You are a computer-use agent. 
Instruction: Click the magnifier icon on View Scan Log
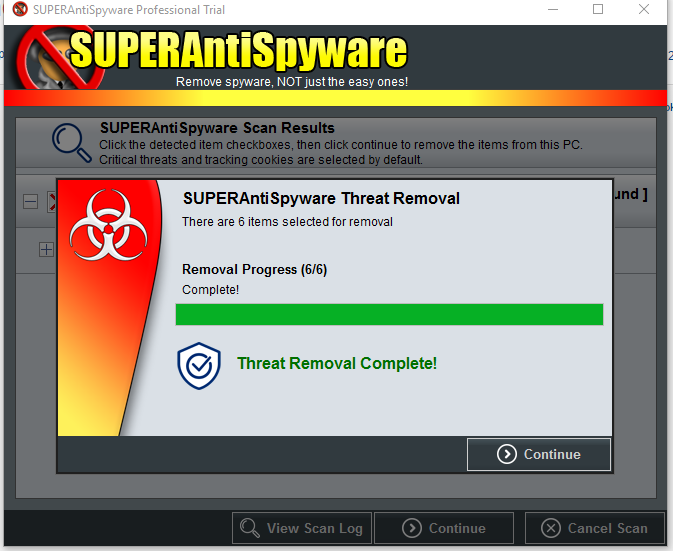pyautogui.click(x=250, y=528)
